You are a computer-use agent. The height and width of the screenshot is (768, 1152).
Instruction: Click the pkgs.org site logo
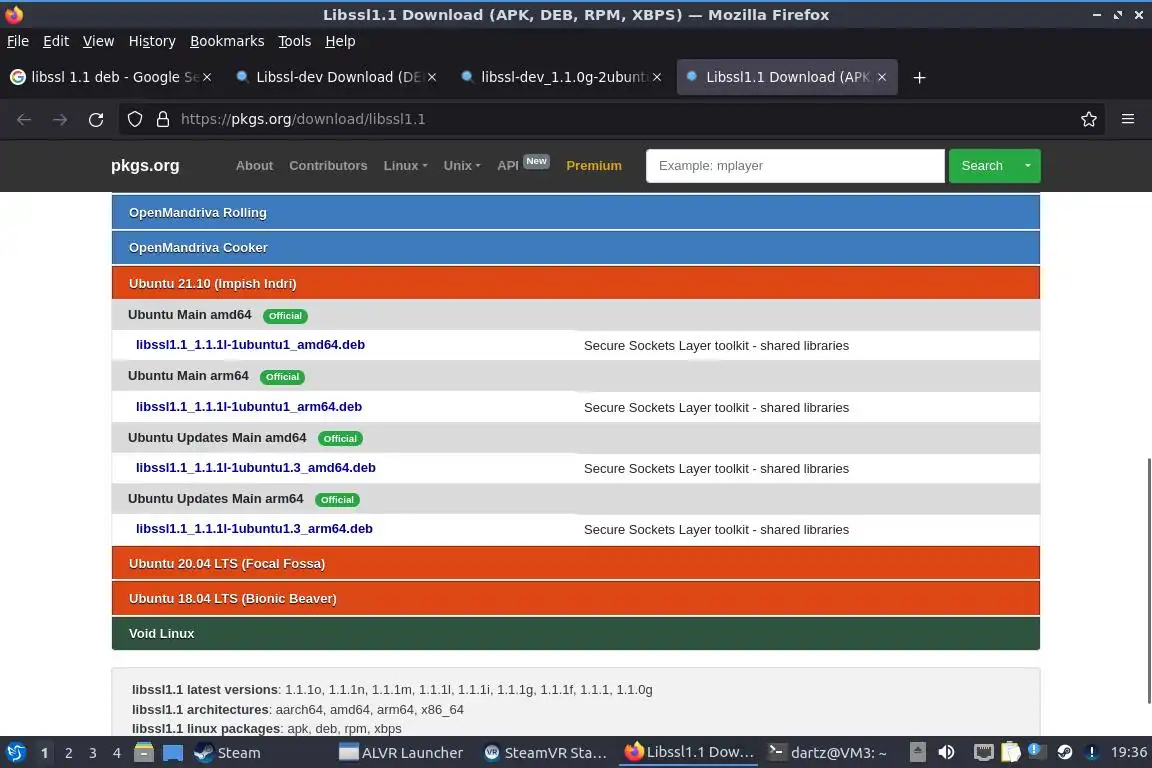[x=145, y=165]
